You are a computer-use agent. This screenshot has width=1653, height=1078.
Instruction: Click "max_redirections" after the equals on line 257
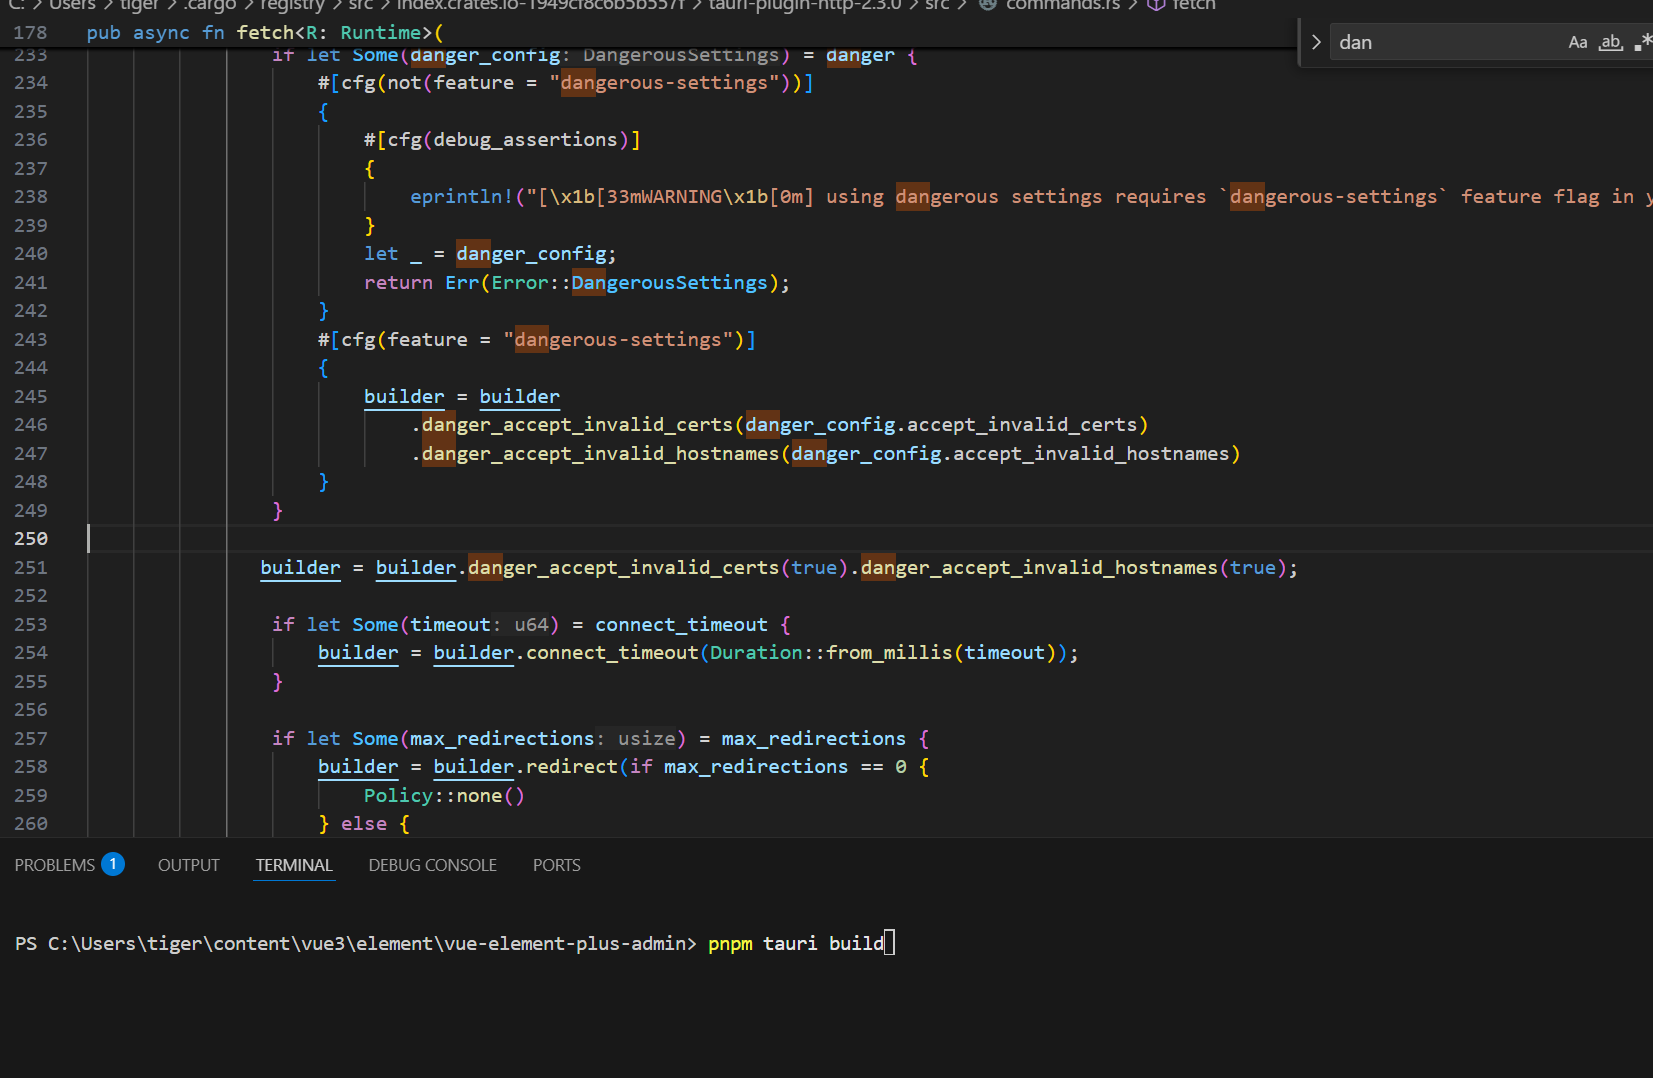pyautogui.click(x=813, y=739)
